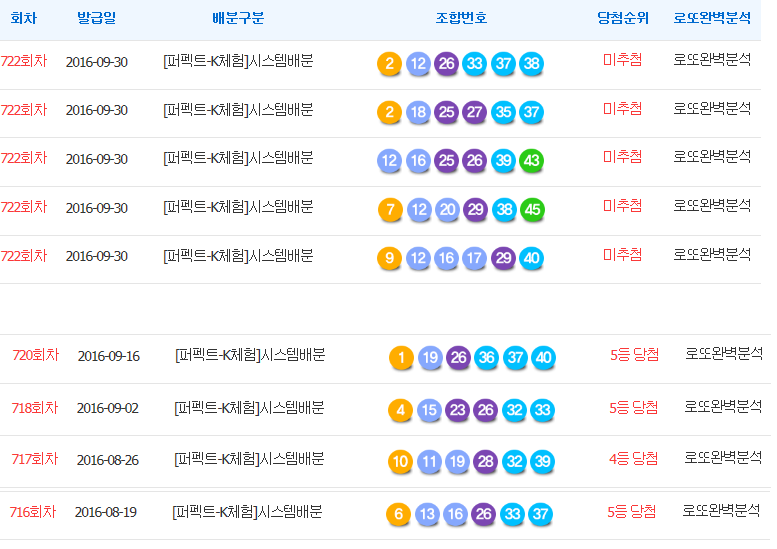Open 로또완벽분석 link in 717회차 row
777x549 pixels.
point(723,458)
